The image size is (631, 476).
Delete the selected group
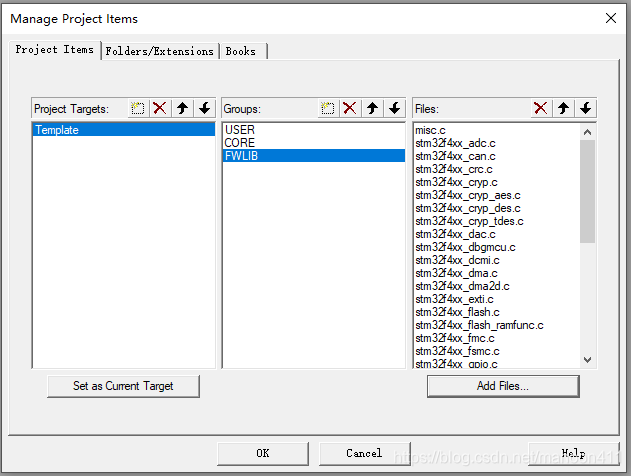point(350,108)
